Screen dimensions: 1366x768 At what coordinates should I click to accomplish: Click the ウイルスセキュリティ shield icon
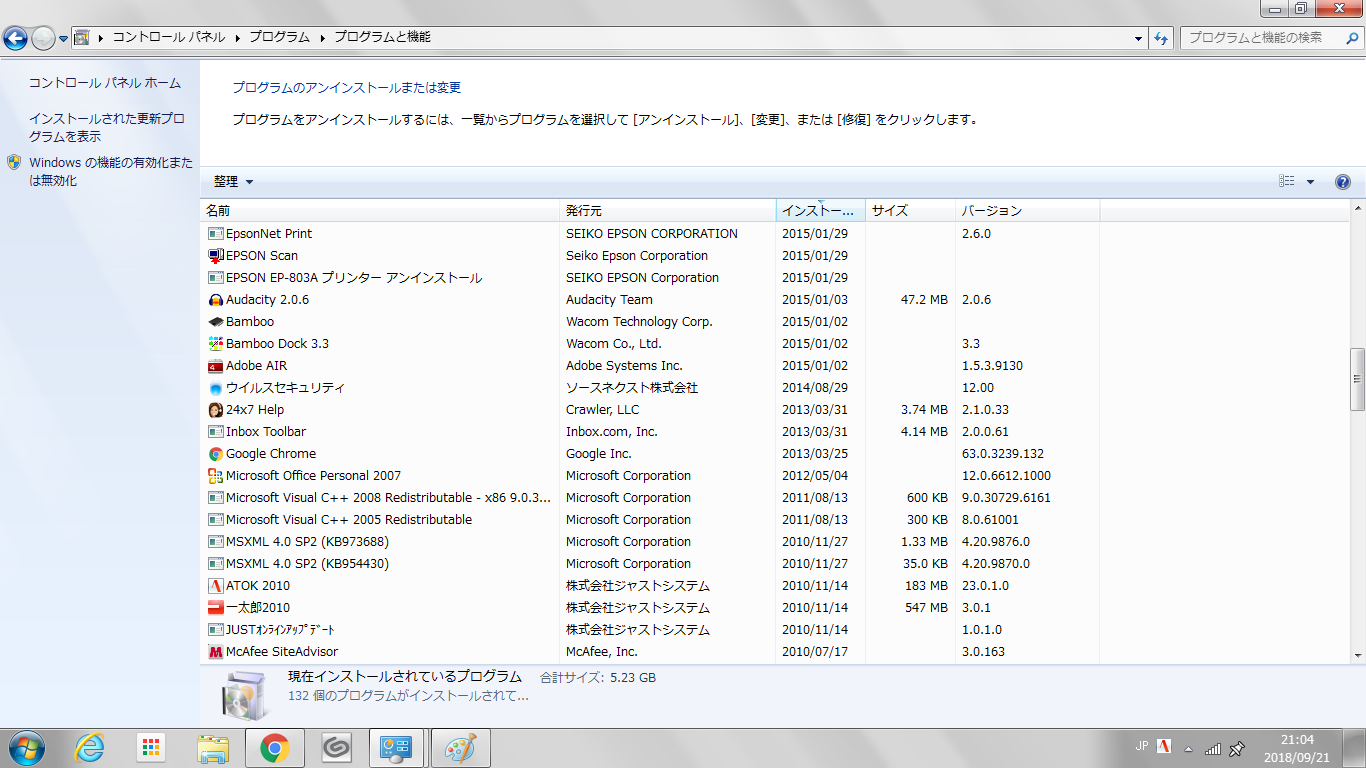coord(215,388)
